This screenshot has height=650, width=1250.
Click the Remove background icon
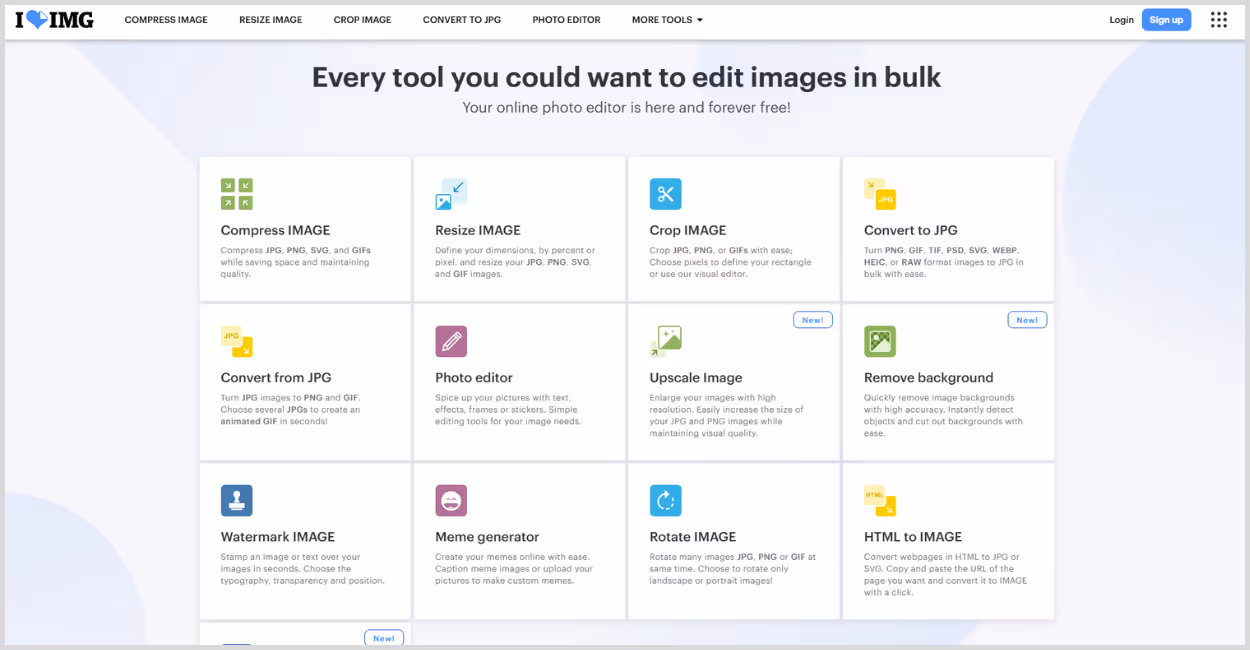click(x=880, y=342)
